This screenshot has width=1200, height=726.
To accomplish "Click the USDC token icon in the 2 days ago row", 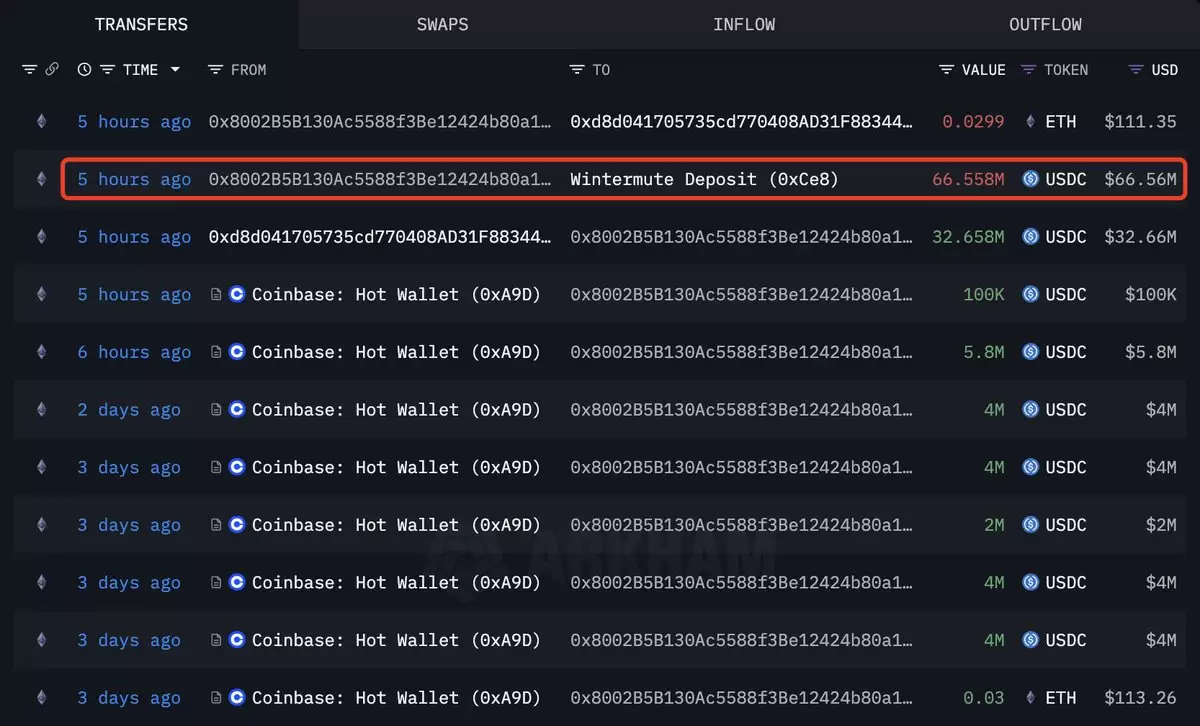I will [1031, 410].
